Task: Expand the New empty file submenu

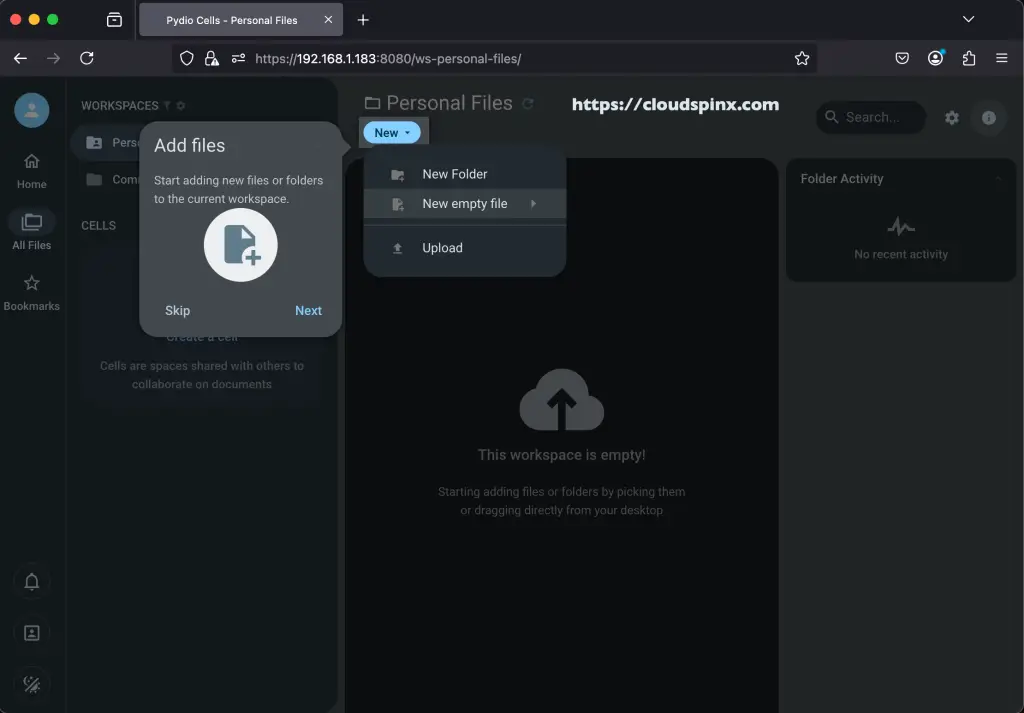Action: coord(465,202)
